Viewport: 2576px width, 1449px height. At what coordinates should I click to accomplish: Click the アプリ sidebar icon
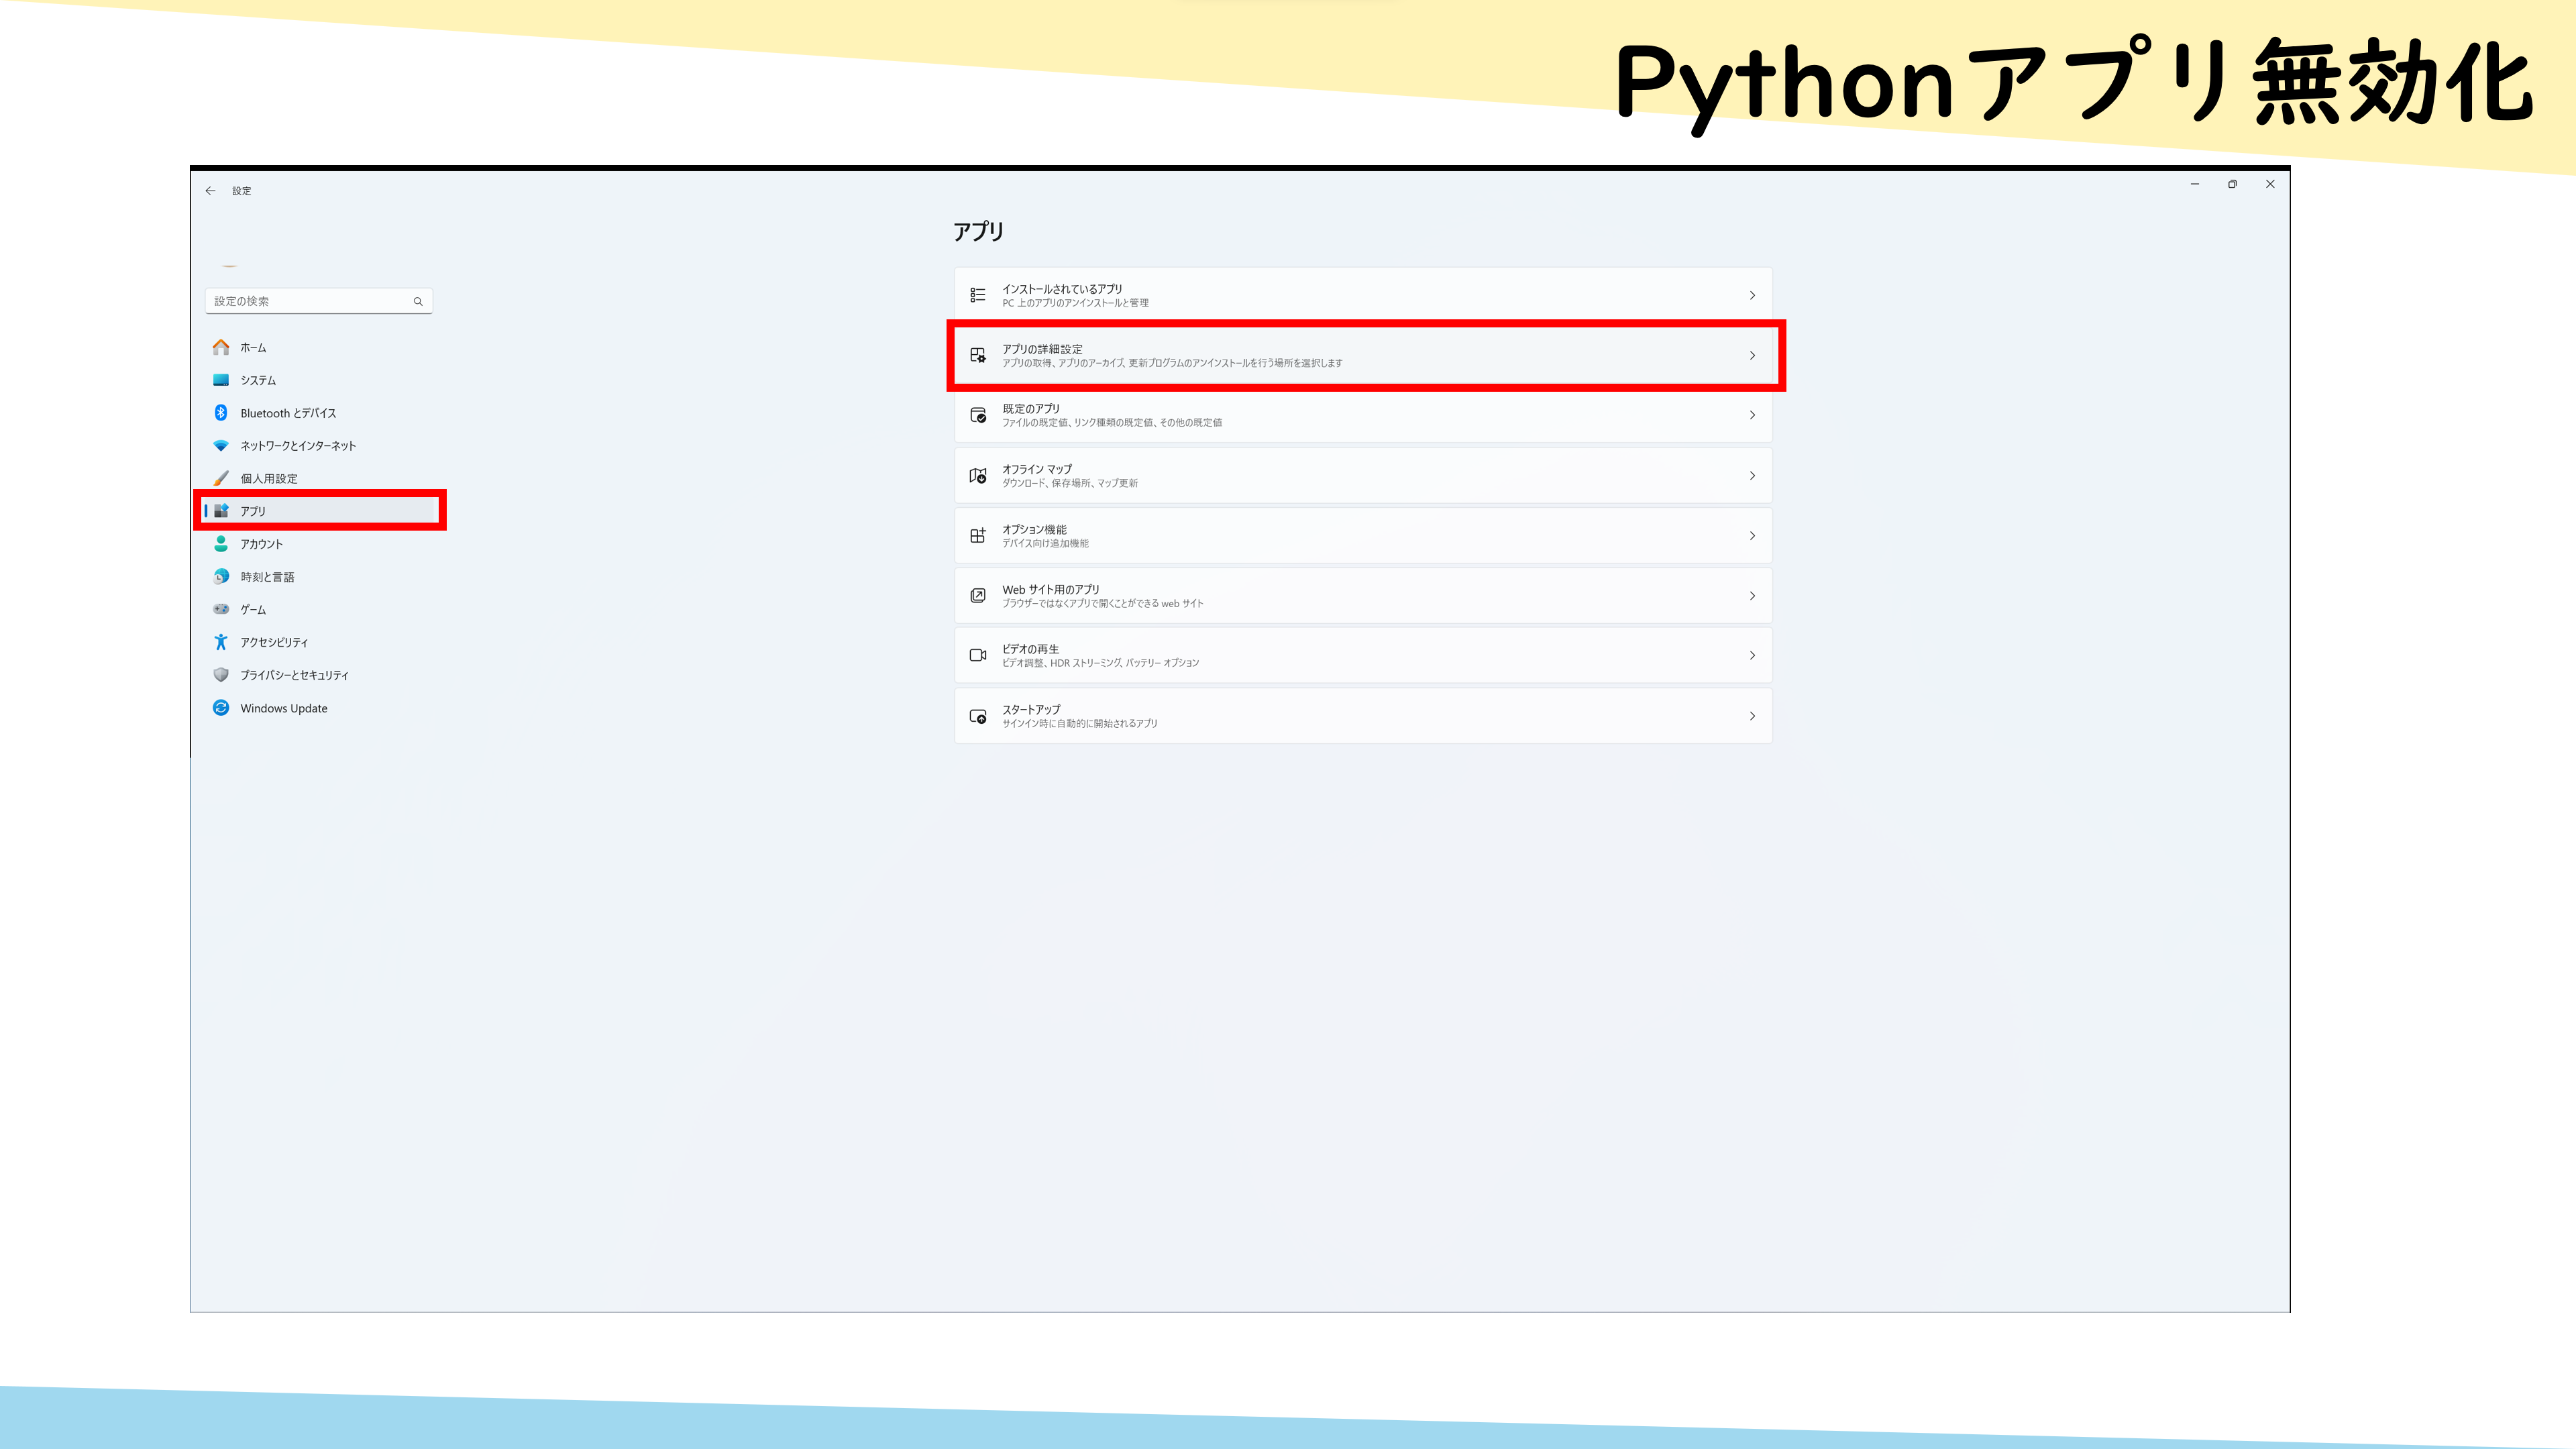(x=221, y=511)
